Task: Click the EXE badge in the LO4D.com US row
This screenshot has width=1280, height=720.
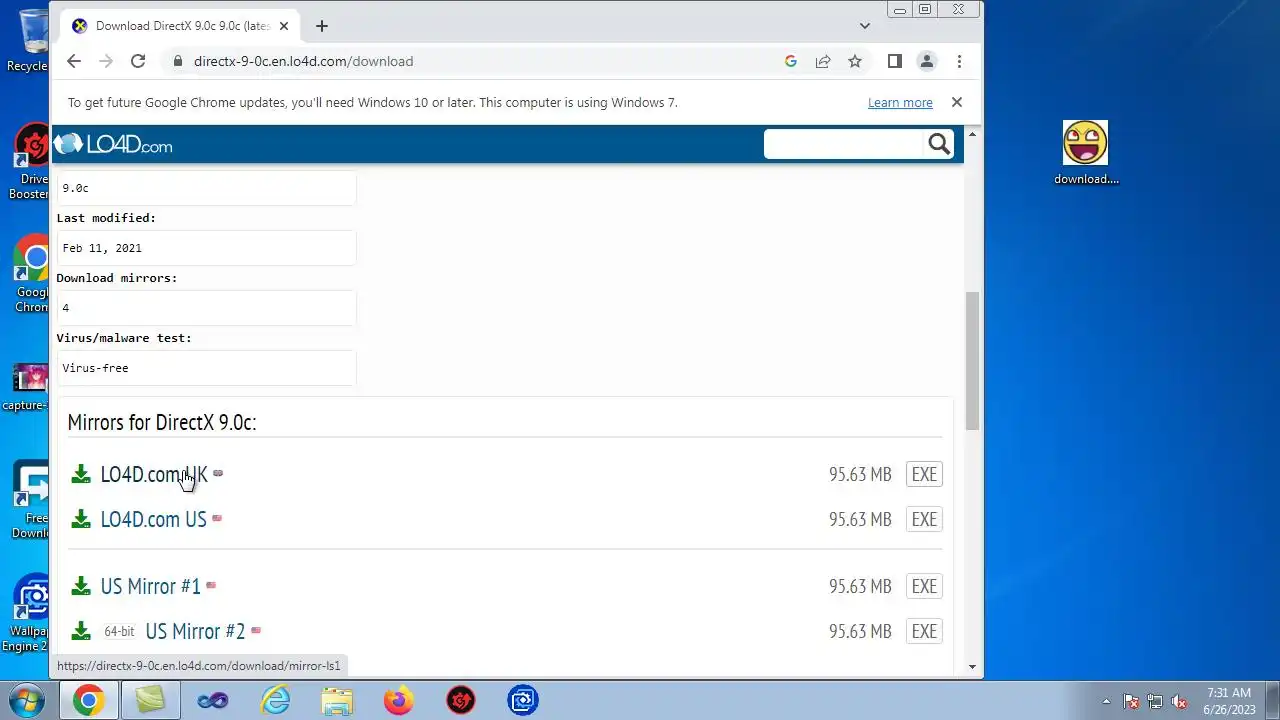Action: 924,519
